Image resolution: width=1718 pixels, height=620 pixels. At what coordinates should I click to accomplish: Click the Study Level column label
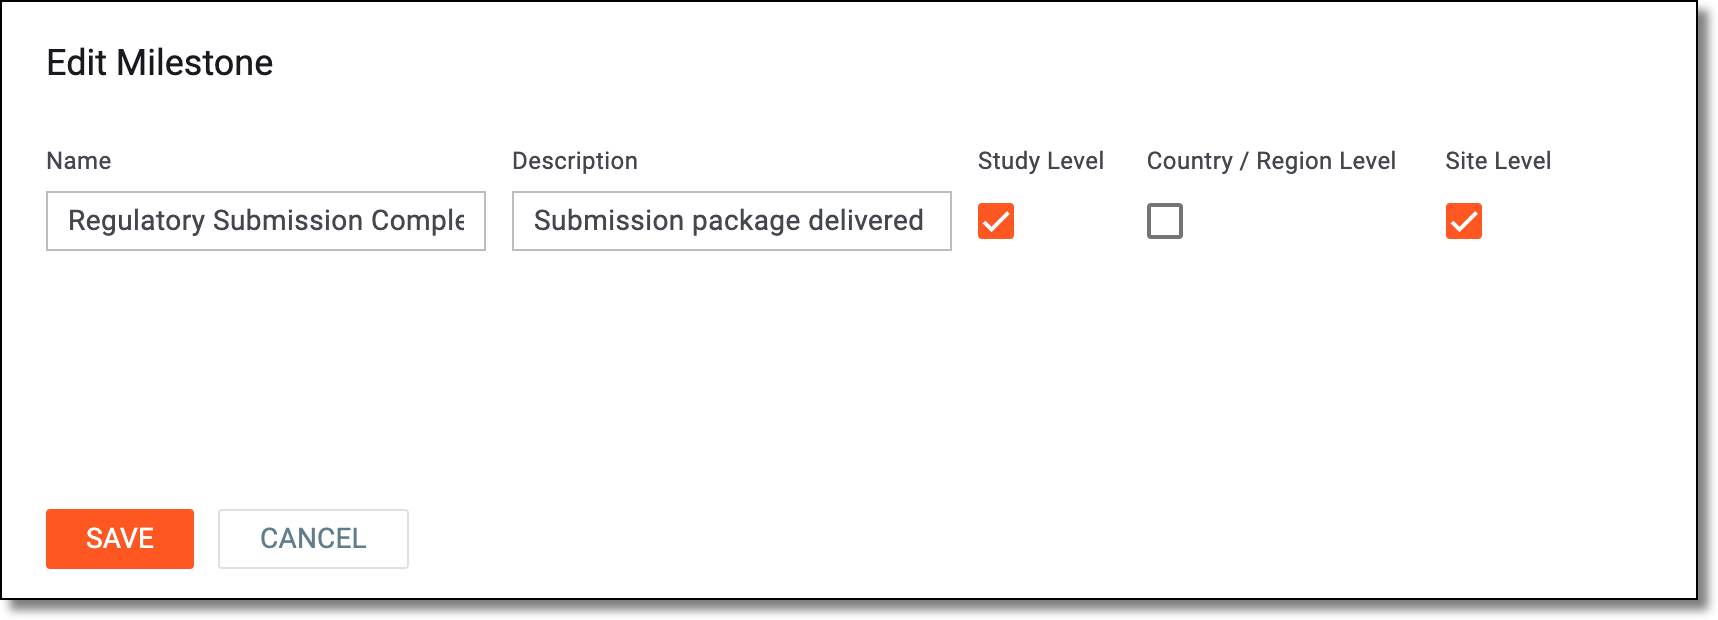point(1041,161)
